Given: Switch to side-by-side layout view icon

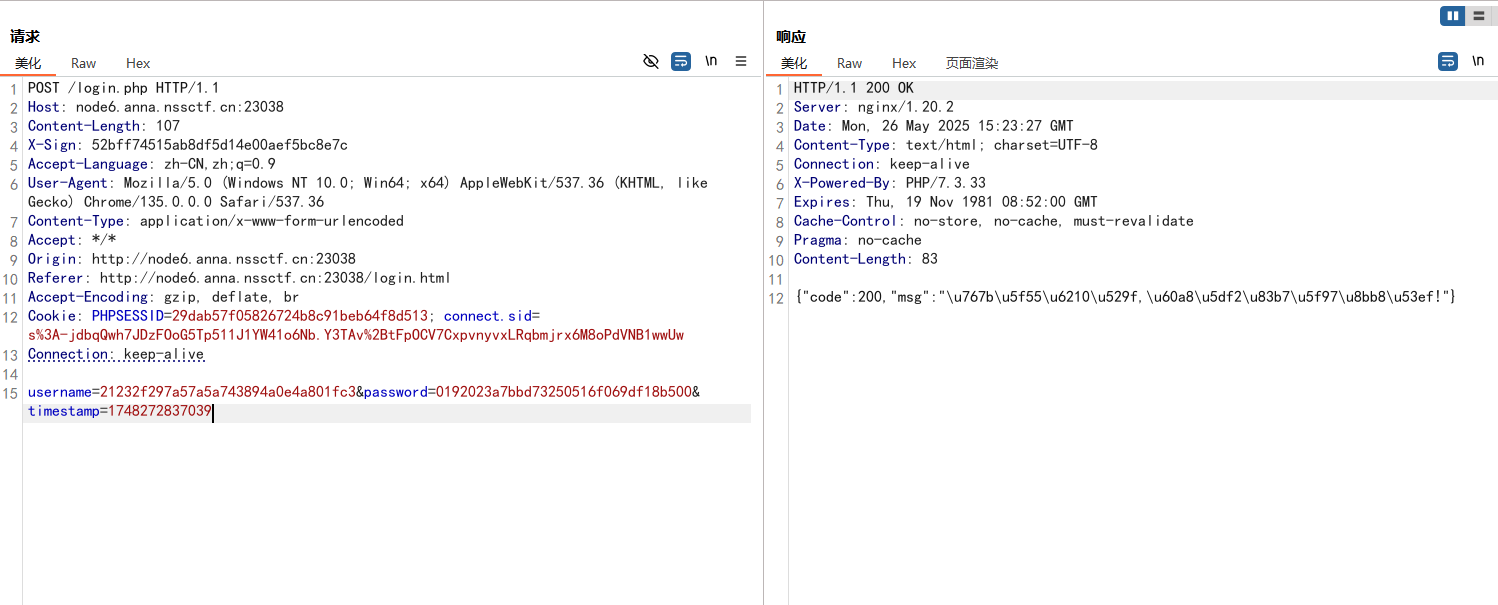Looking at the screenshot, I should coord(1453,16).
